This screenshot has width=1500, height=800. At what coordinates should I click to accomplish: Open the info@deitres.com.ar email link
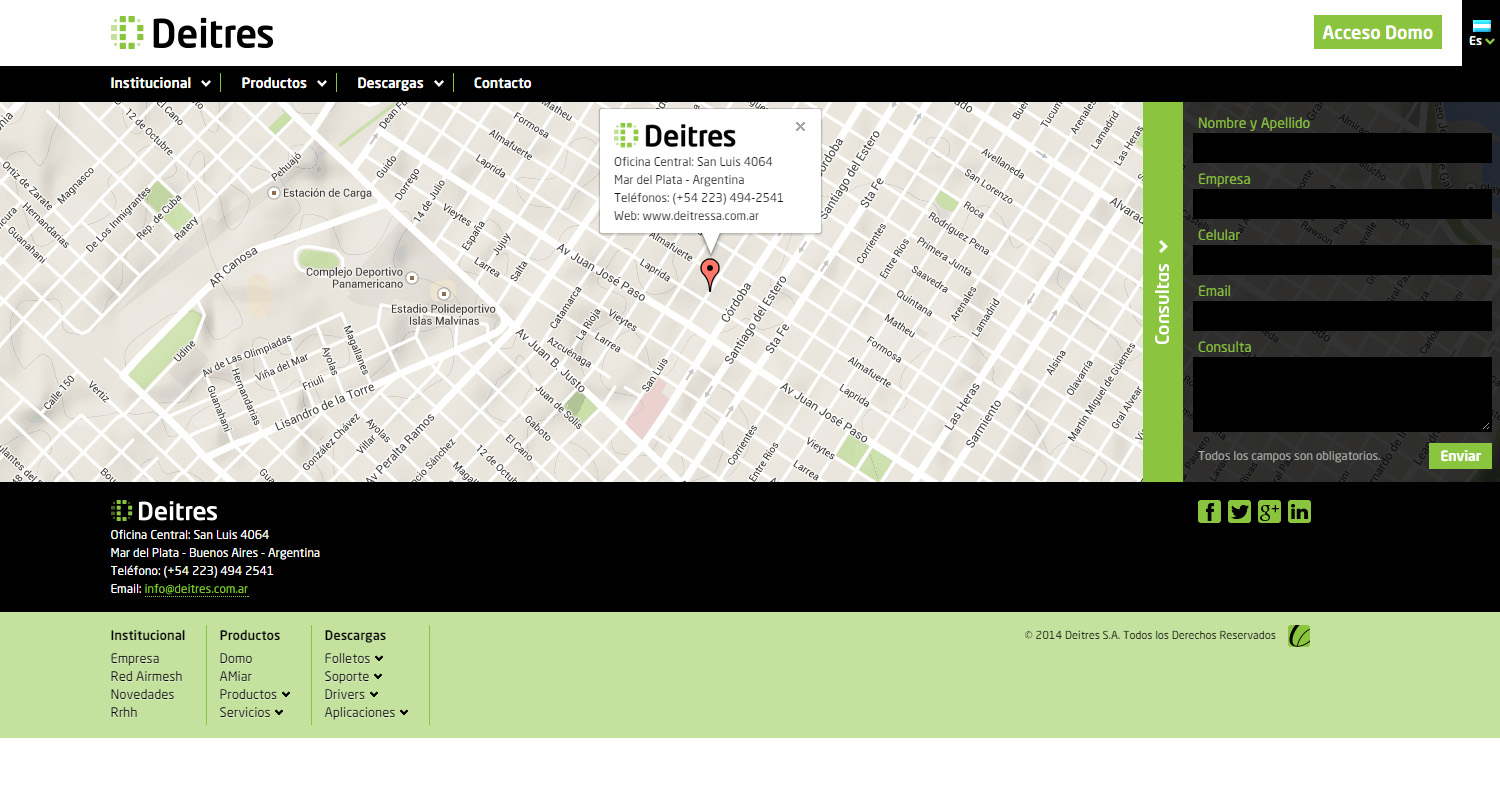point(196,589)
